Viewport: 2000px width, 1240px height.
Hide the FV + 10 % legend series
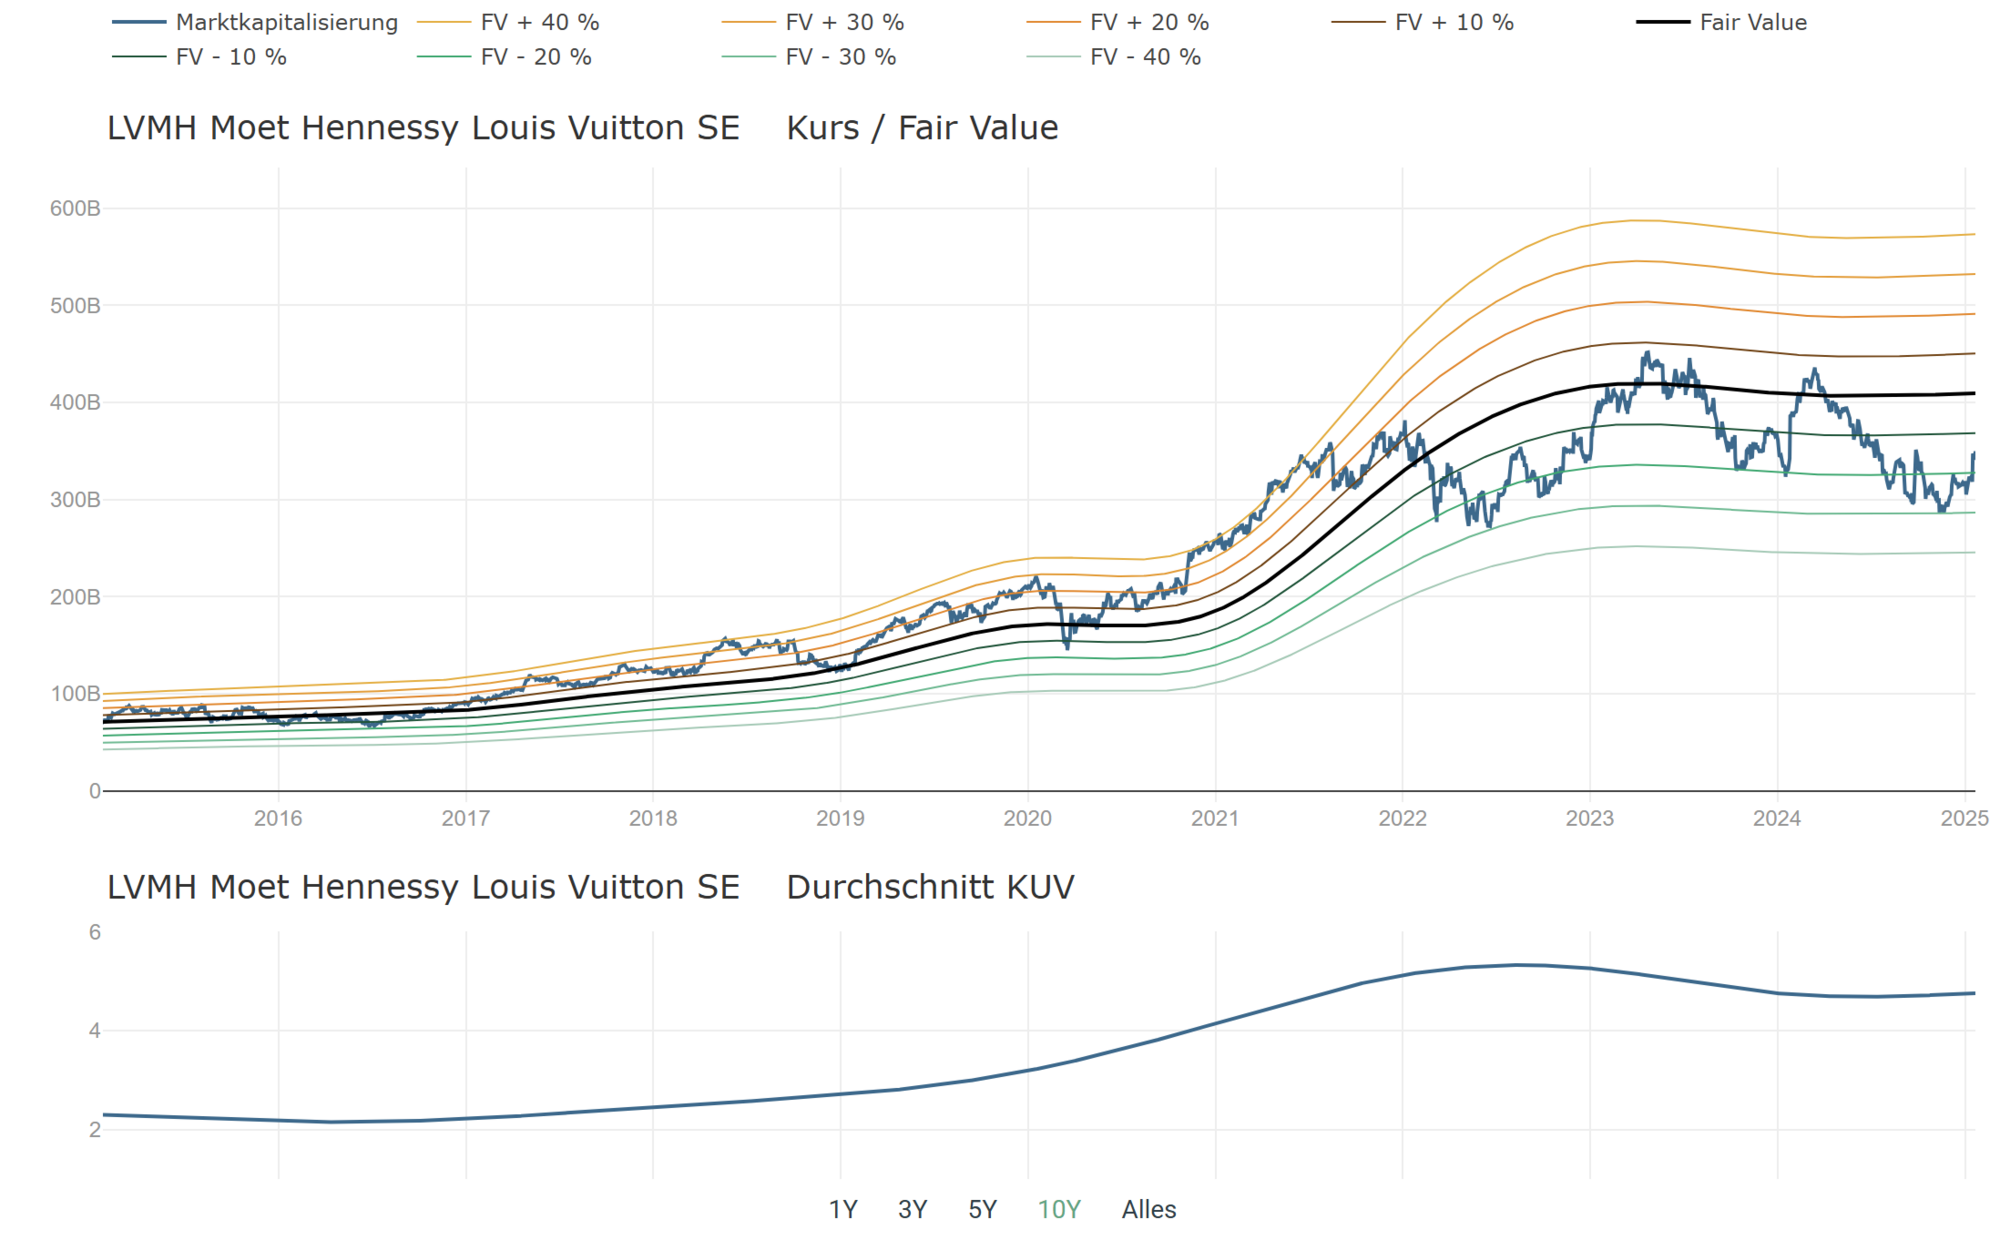point(1454,22)
